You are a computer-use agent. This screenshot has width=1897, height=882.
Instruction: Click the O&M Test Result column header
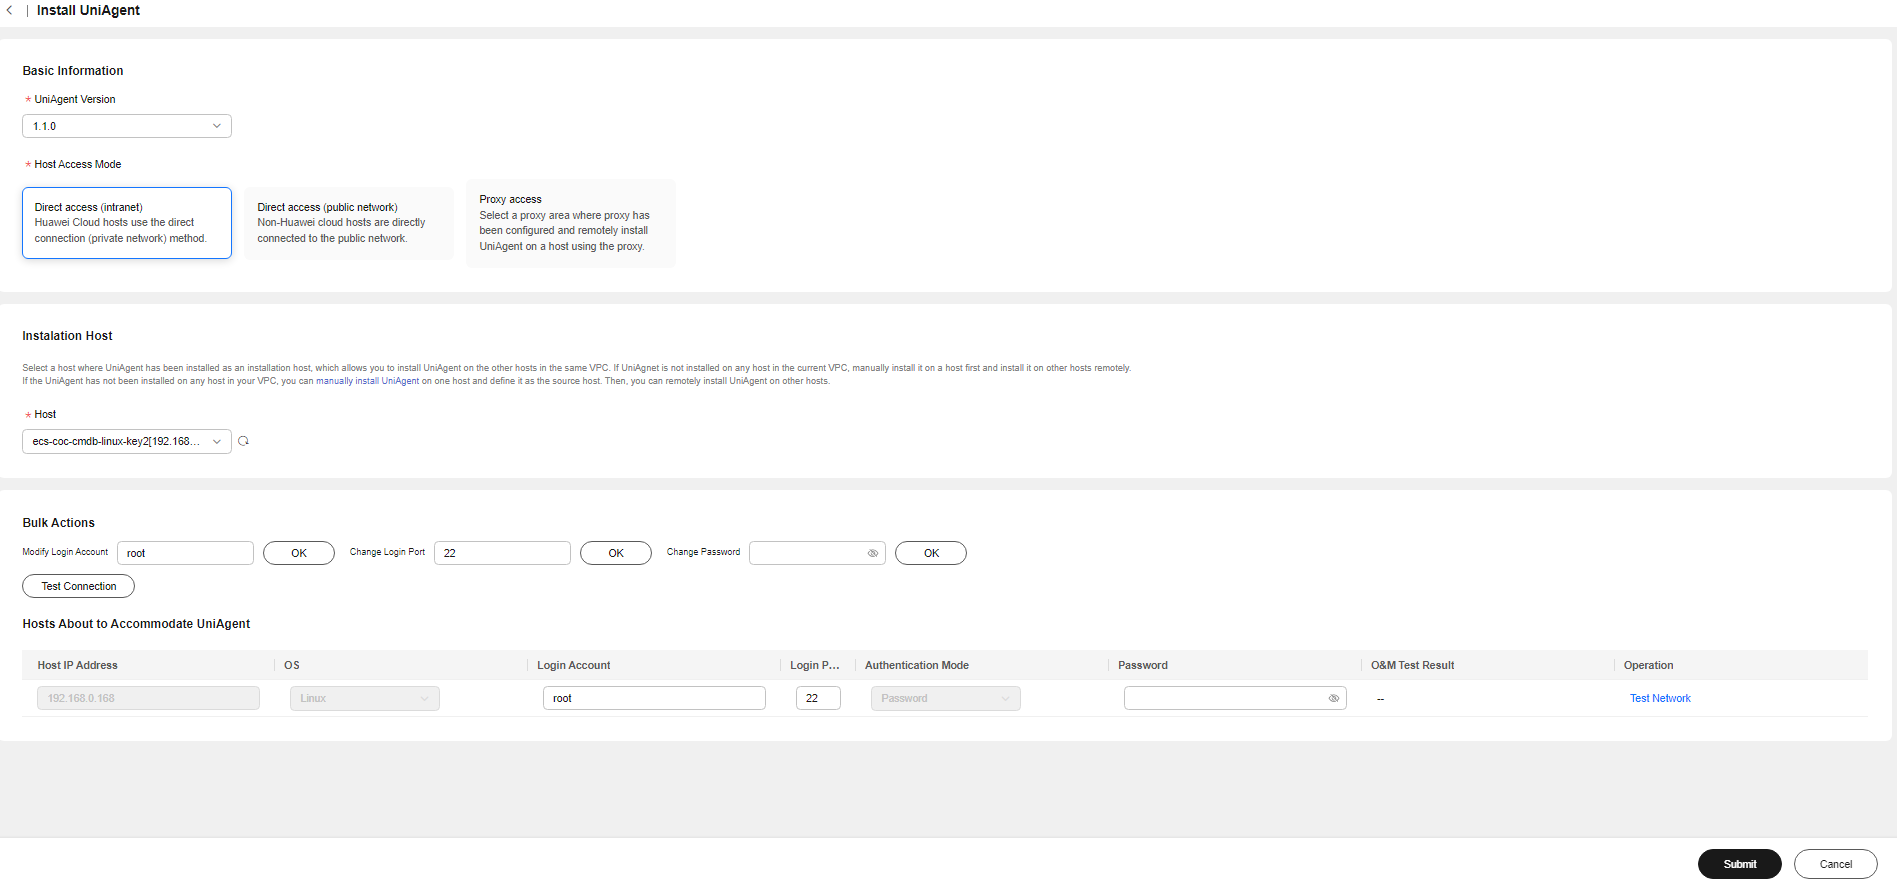pos(1412,665)
